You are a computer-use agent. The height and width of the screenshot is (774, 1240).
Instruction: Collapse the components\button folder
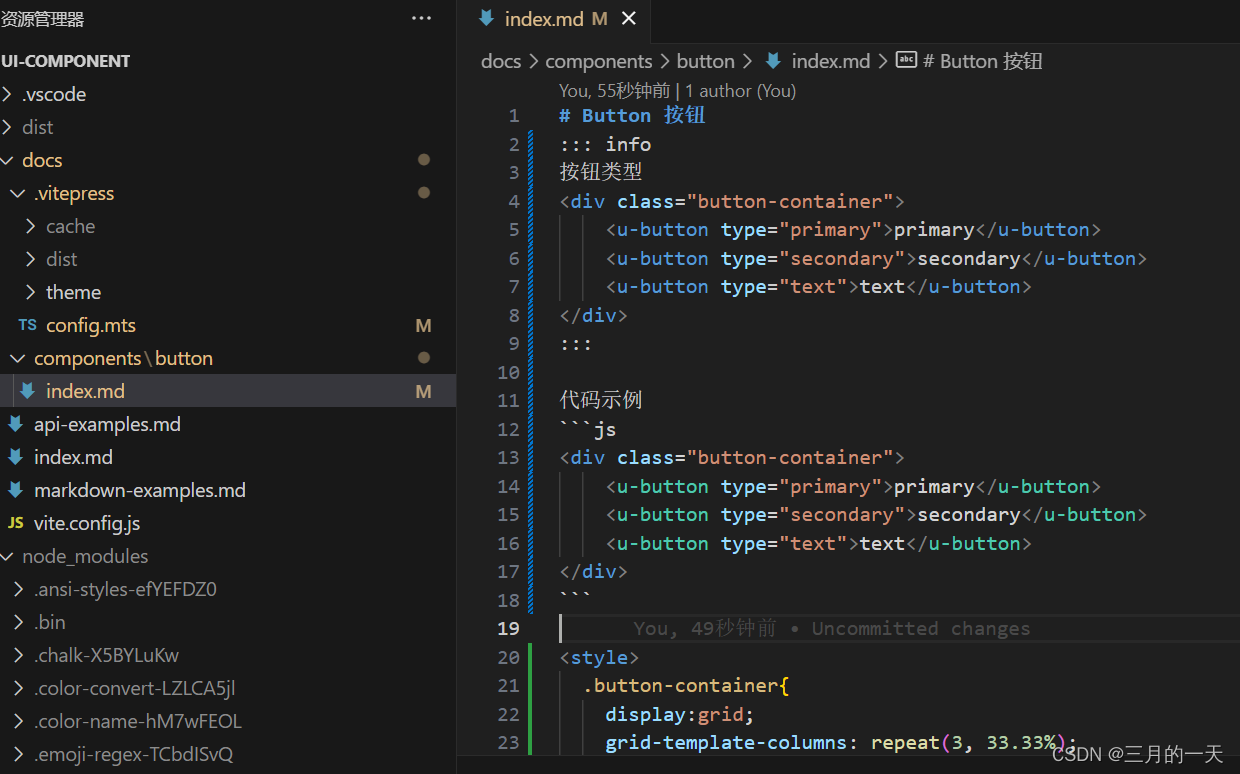point(19,358)
